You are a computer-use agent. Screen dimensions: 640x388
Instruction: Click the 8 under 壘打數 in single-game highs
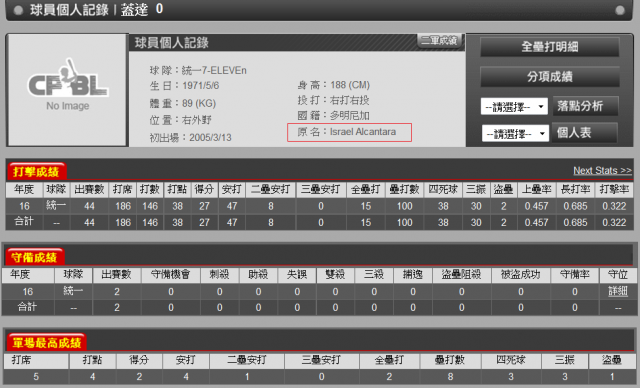(x=450, y=377)
